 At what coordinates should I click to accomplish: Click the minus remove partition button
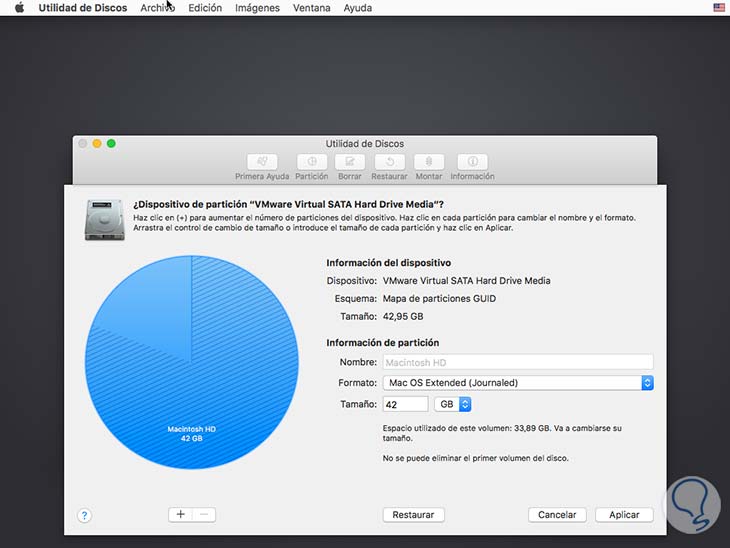[204, 514]
